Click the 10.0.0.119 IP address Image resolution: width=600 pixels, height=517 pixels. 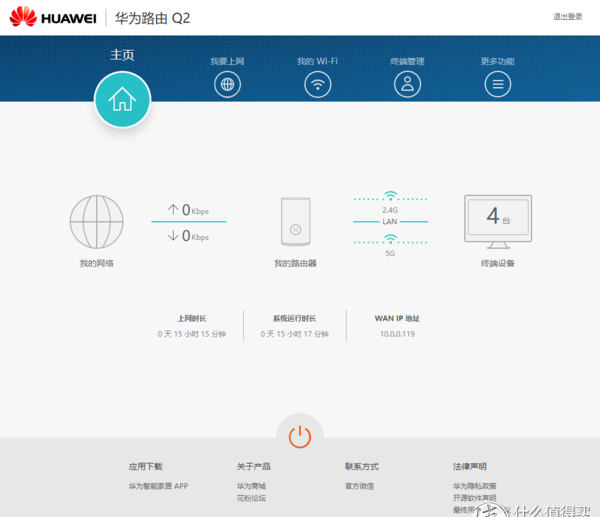[397, 334]
